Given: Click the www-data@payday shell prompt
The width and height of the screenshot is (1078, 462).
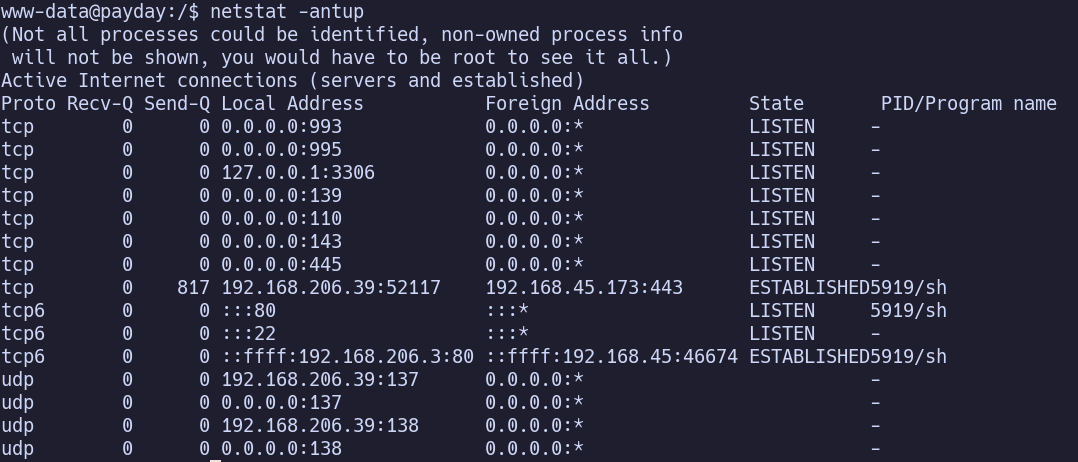Looking at the screenshot, I should (100, 12).
